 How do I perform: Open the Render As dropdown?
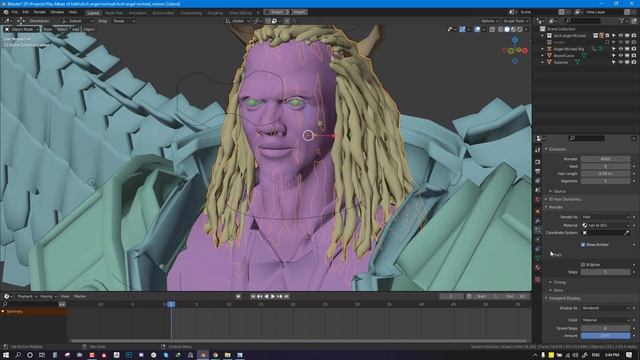click(x=606, y=217)
